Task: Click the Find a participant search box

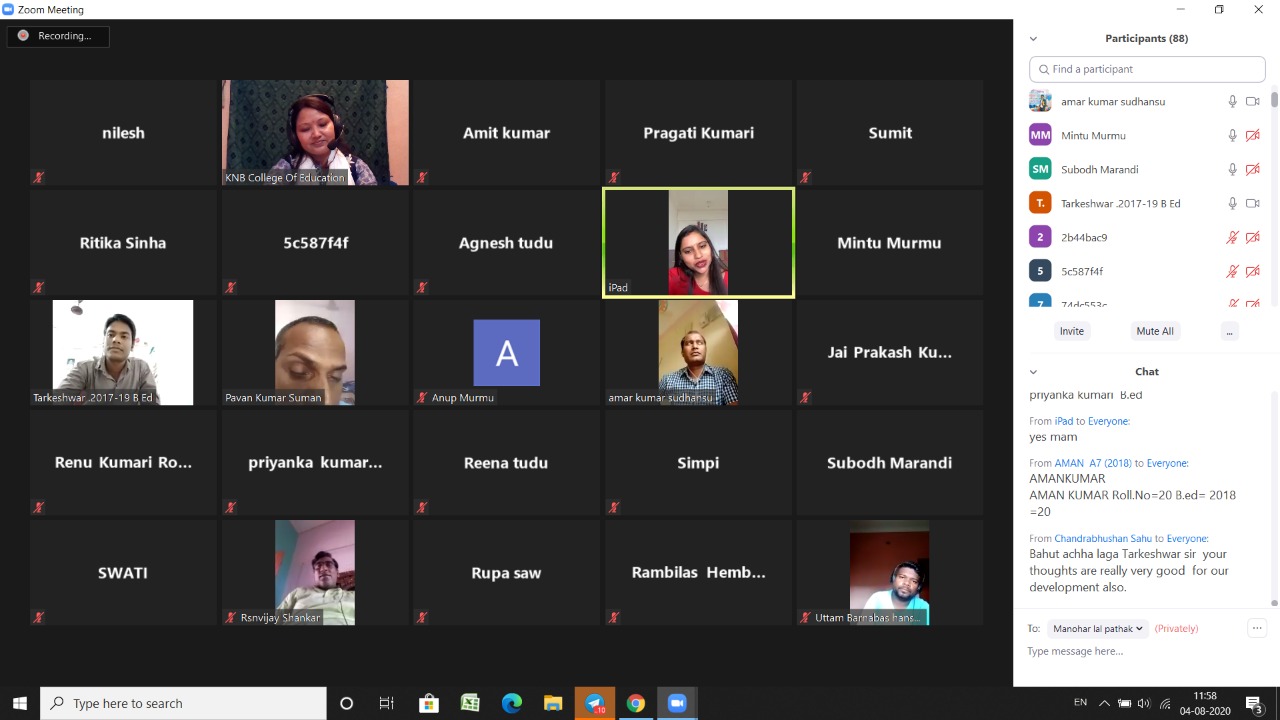Action: pyautogui.click(x=1147, y=69)
